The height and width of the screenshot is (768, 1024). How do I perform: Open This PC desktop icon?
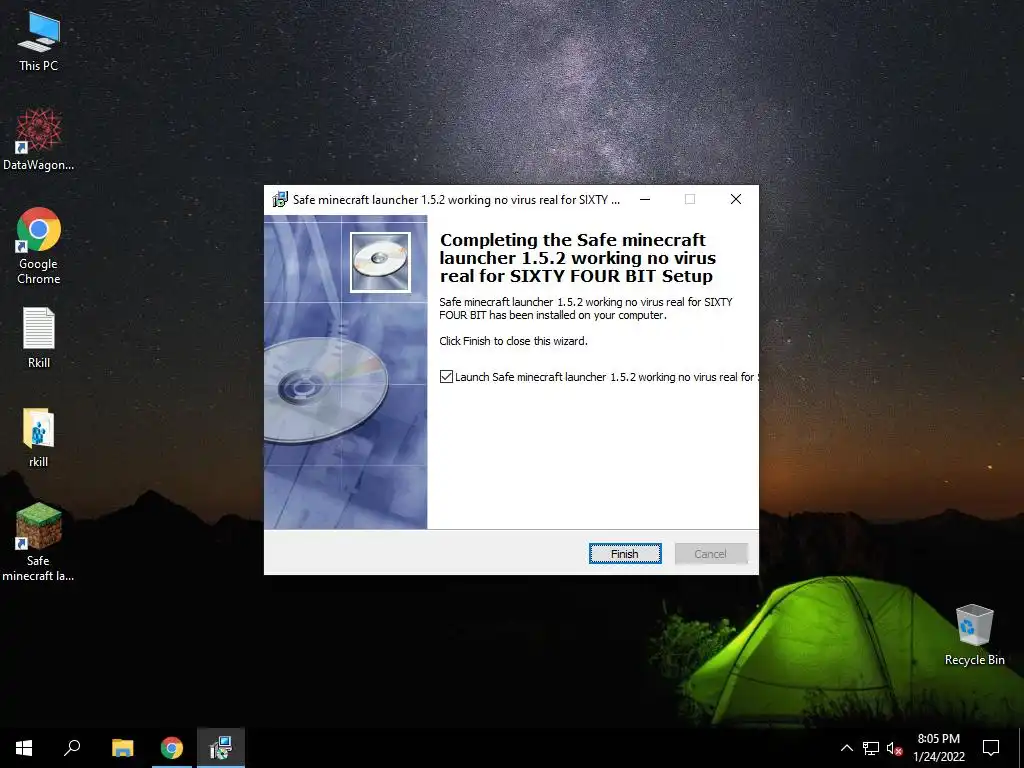tap(39, 41)
